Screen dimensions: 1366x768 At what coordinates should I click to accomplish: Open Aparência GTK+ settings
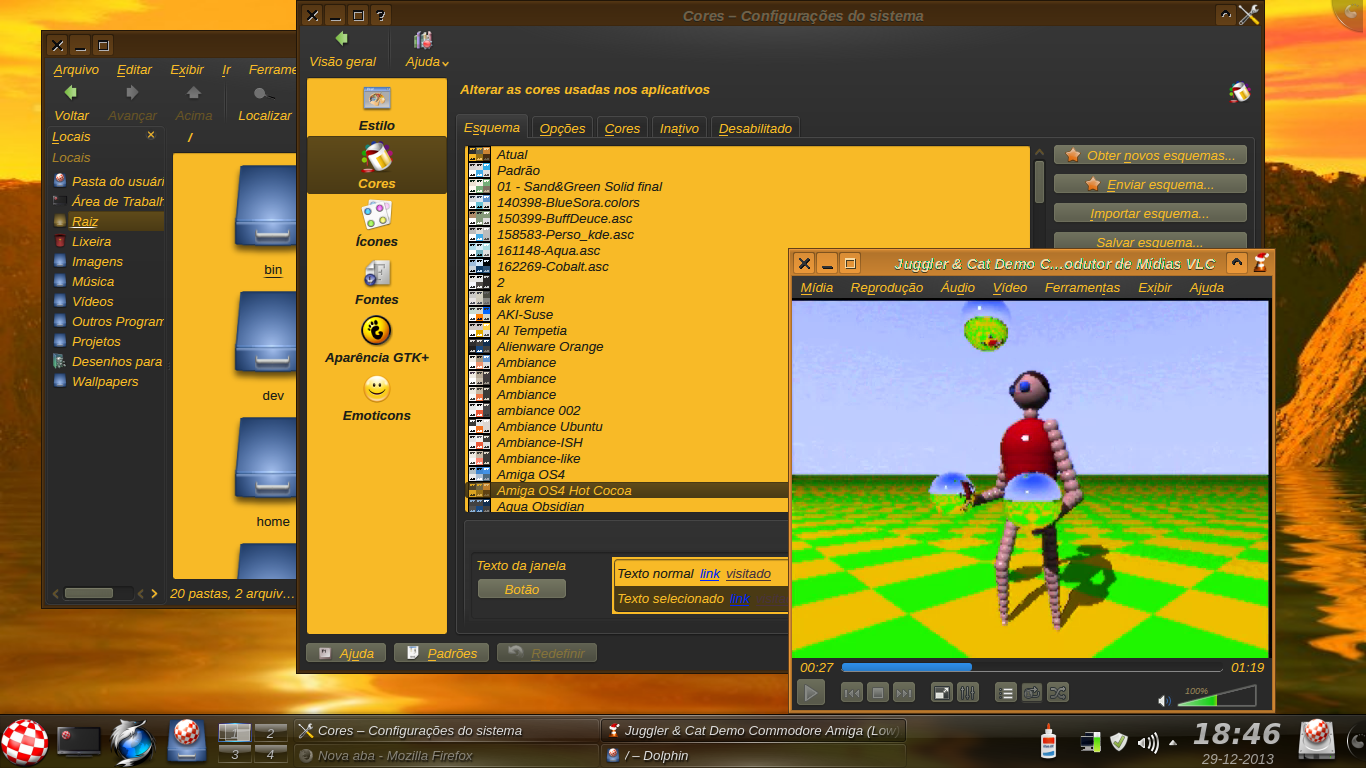[377, 340]
